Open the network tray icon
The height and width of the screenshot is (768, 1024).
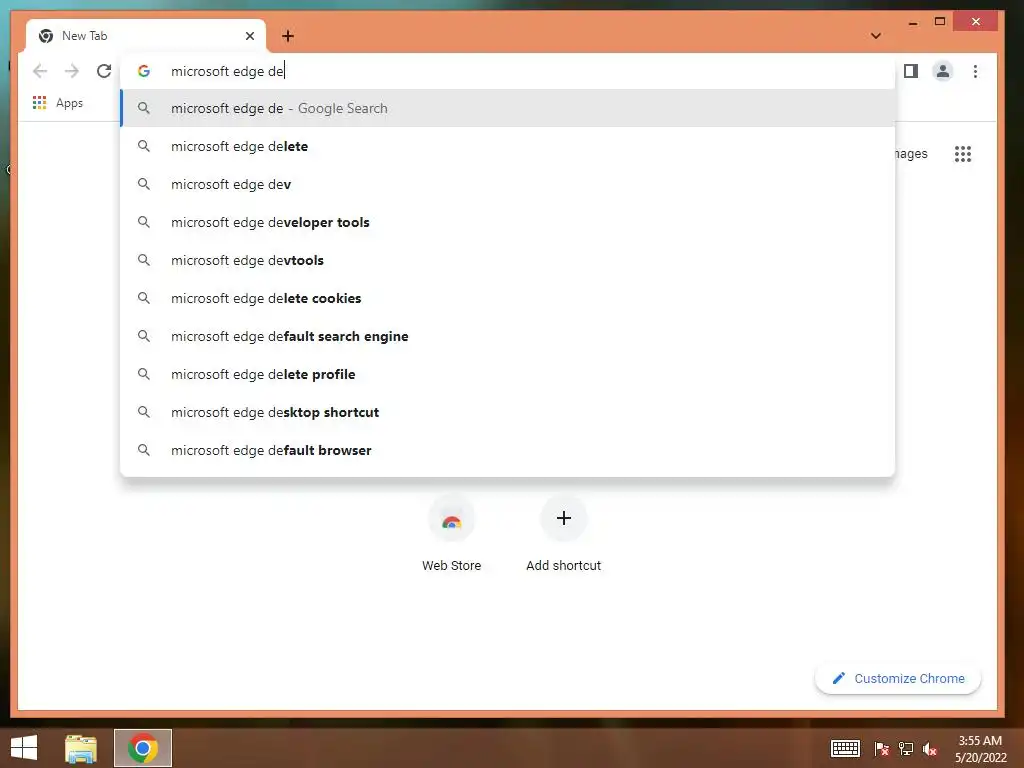[x=906, y=749]
